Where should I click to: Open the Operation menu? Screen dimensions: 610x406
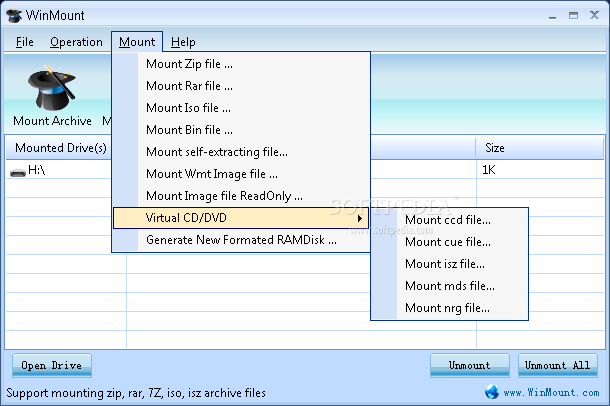(x=76, y=42)
